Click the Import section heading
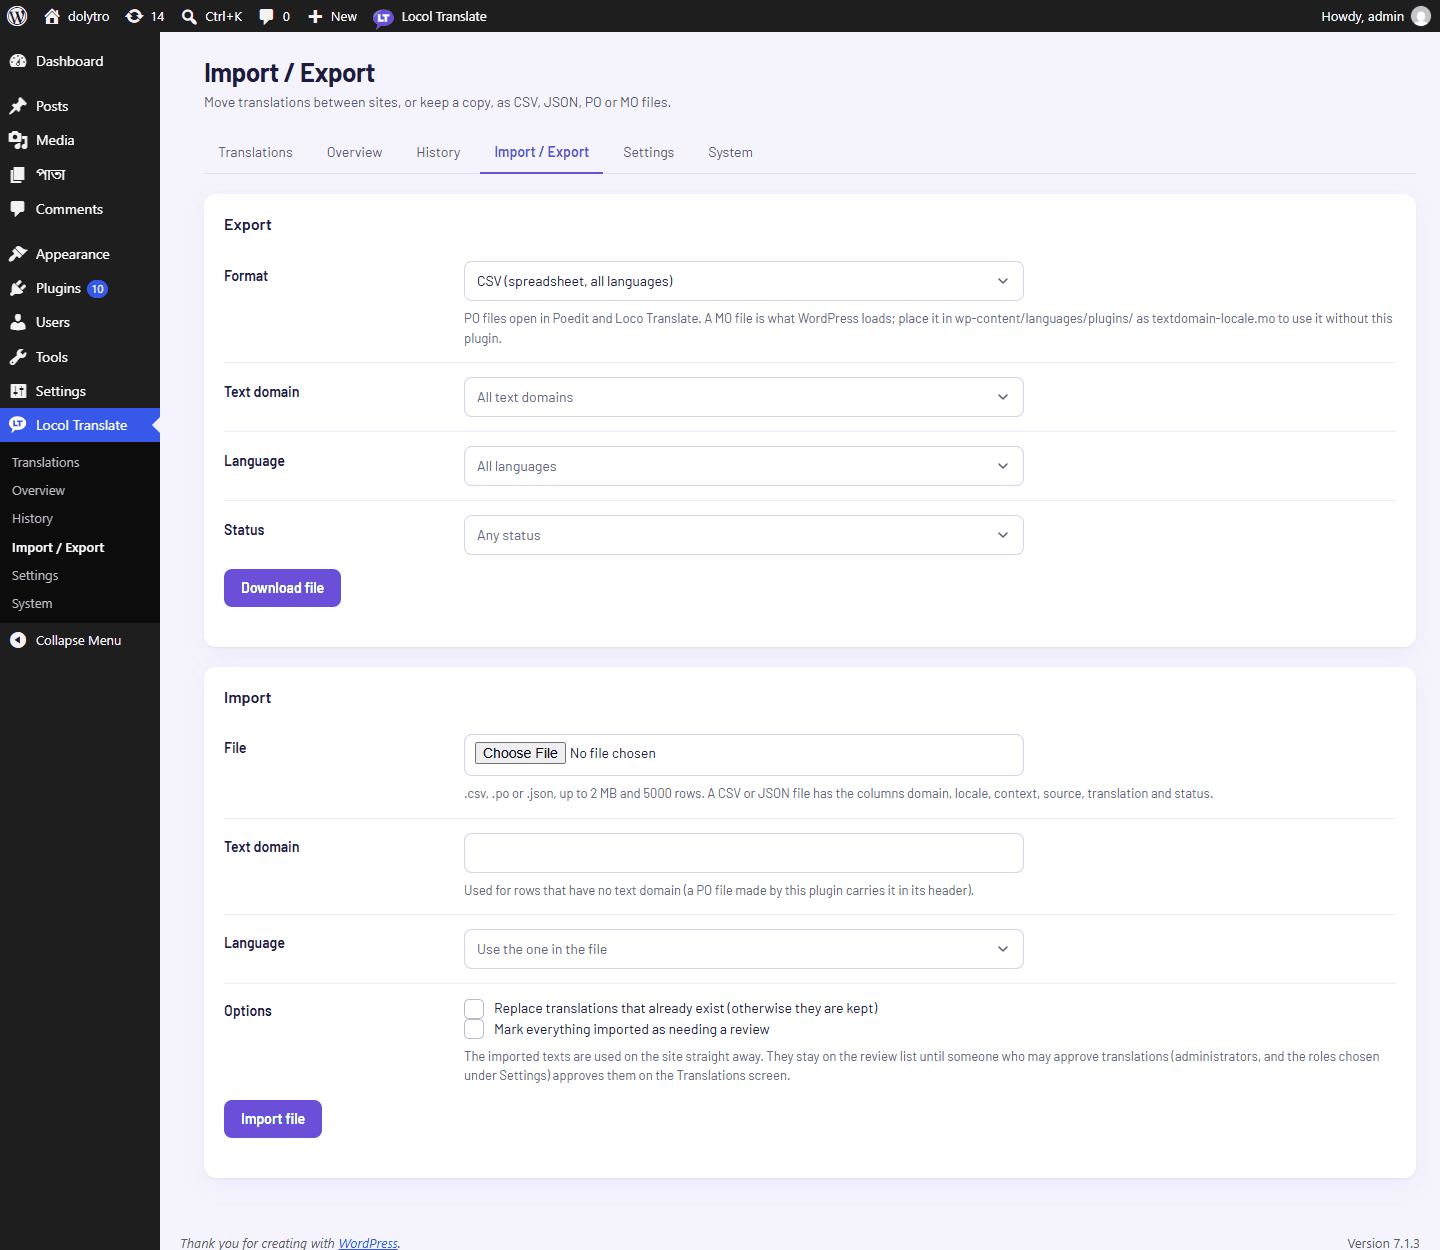This screenshot has height=1250, width=1440. click(247, 698)
